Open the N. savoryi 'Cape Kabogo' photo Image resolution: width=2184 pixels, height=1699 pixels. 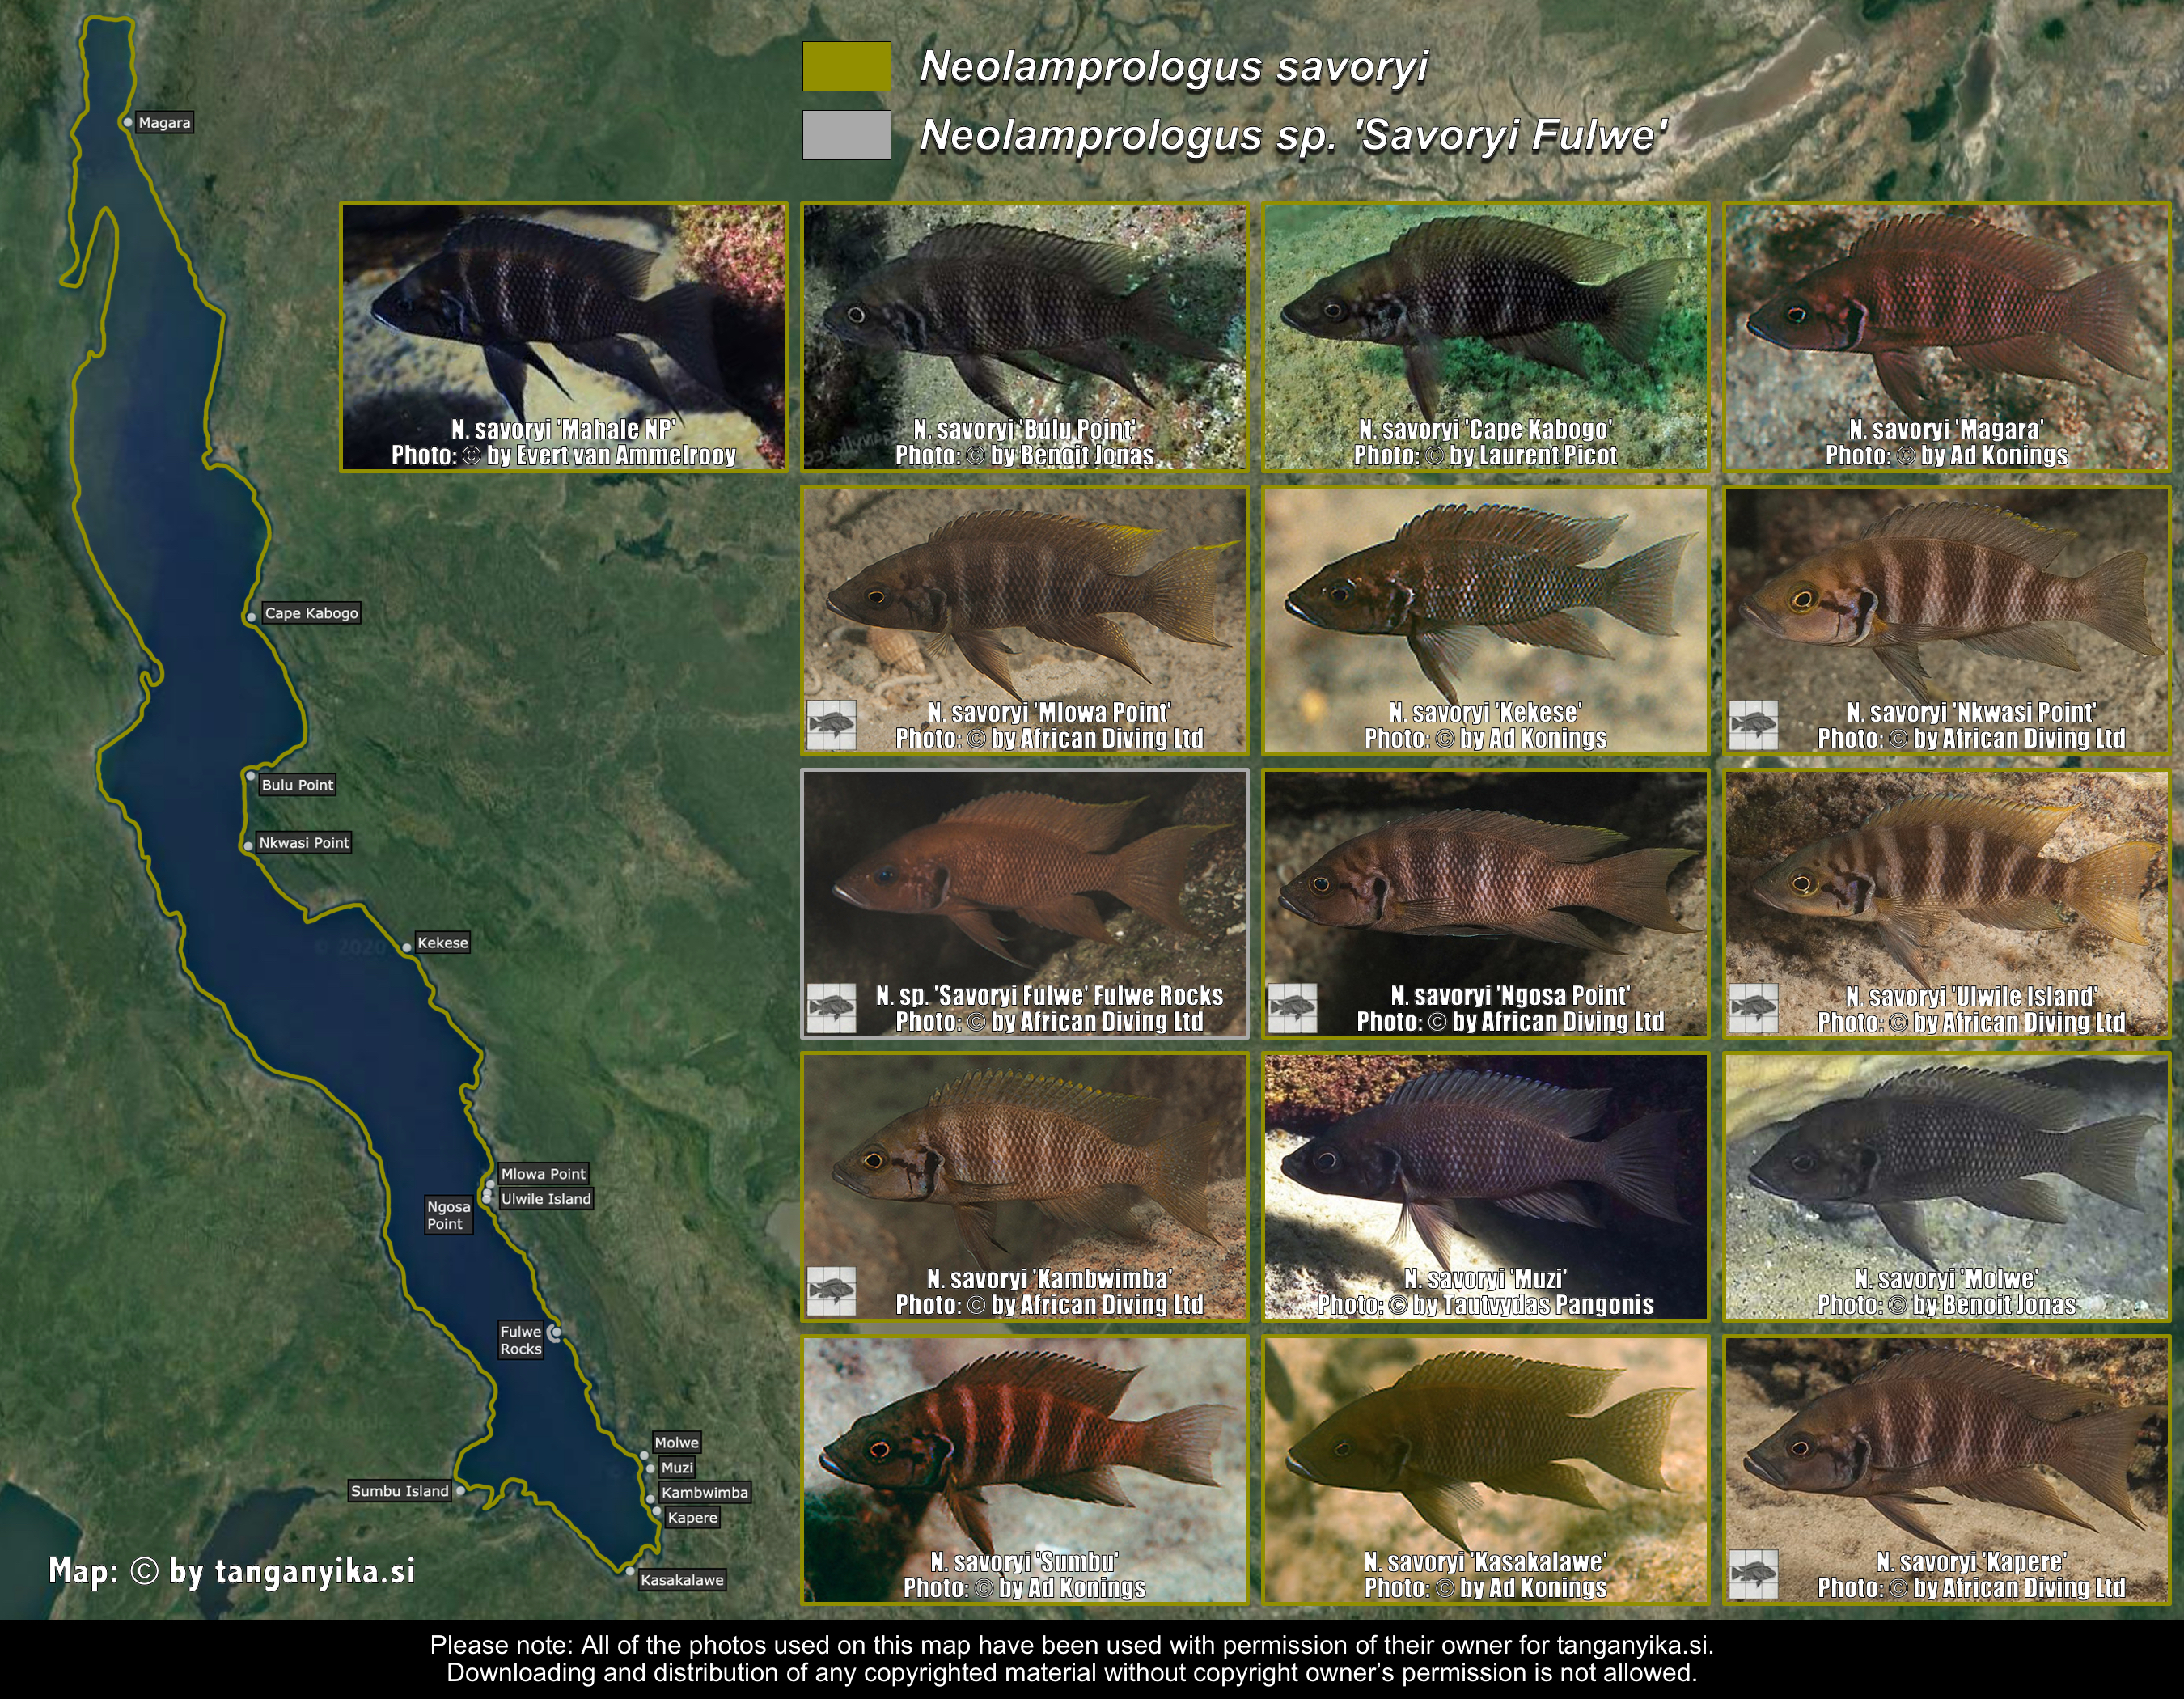tap(1485, 337)
